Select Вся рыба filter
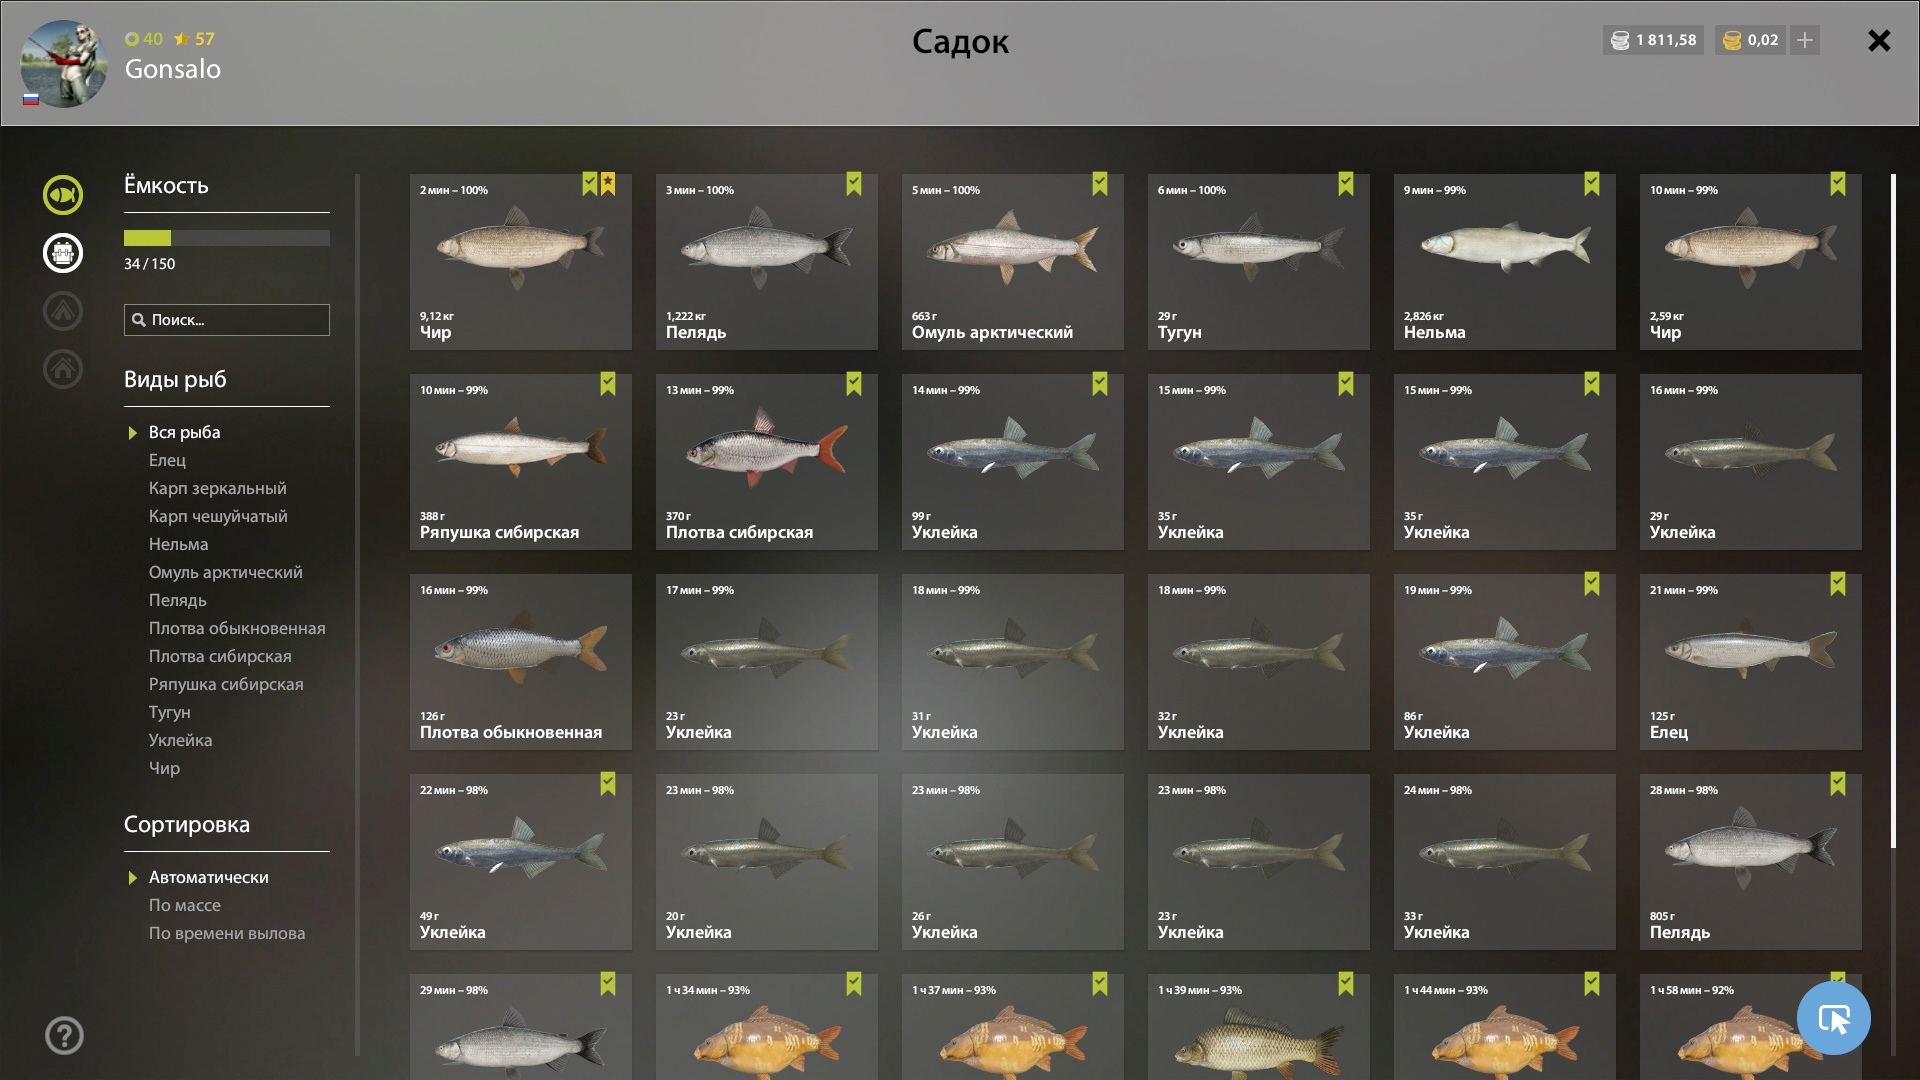 [x=184, y=432]
